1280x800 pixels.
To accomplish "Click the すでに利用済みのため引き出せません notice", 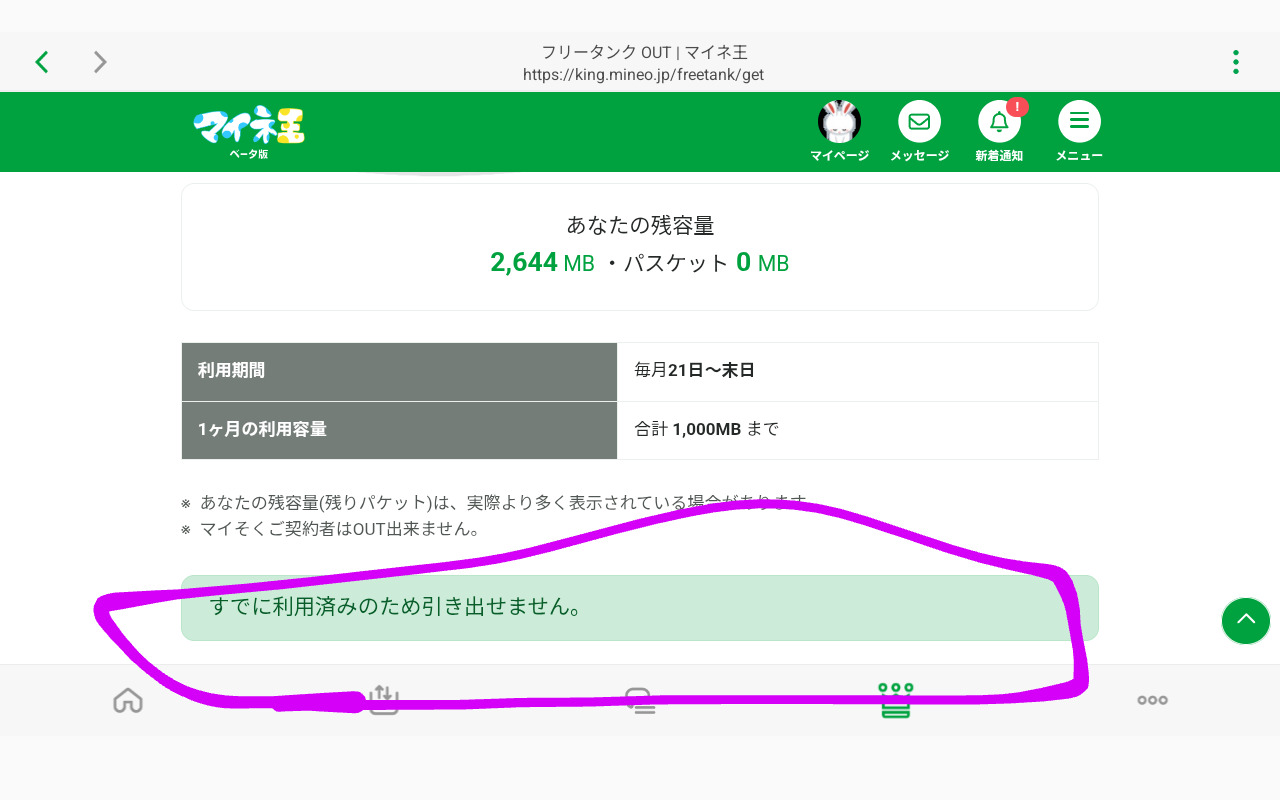I will (640, 608).
